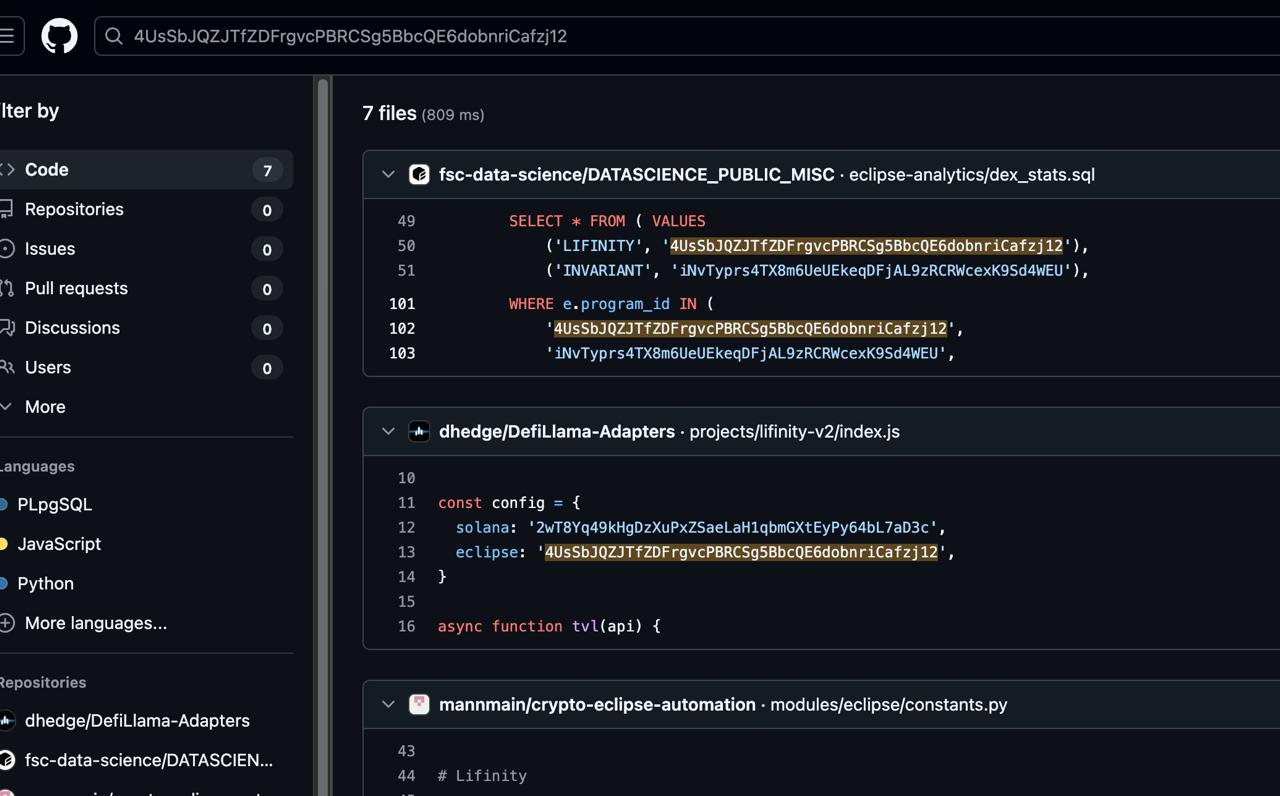Click the 'async function tvl(api)' code line
1280x796 pixels.
pos(549,626)
